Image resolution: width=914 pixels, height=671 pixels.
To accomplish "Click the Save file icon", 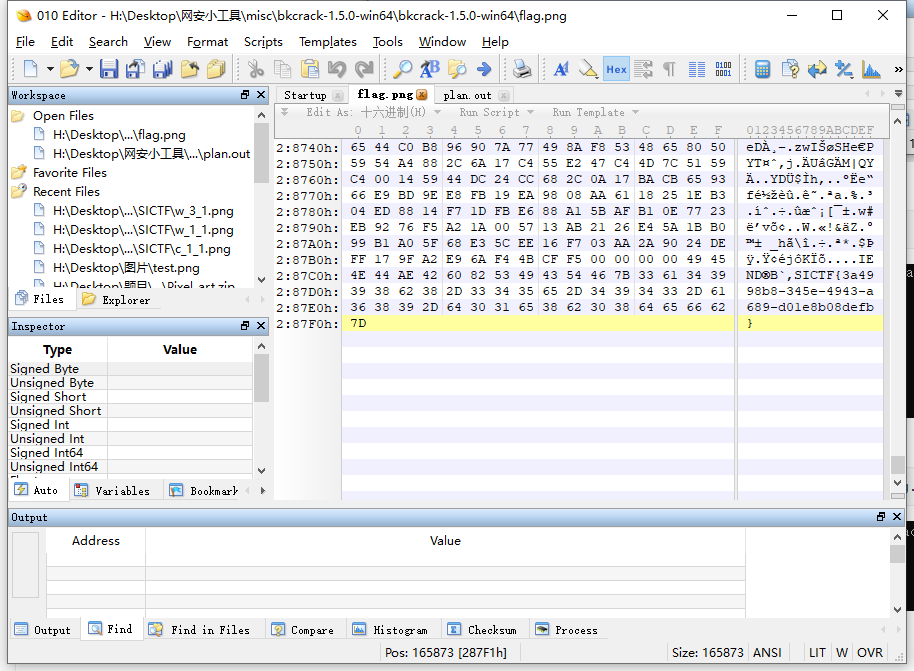I will pos(109,69).
